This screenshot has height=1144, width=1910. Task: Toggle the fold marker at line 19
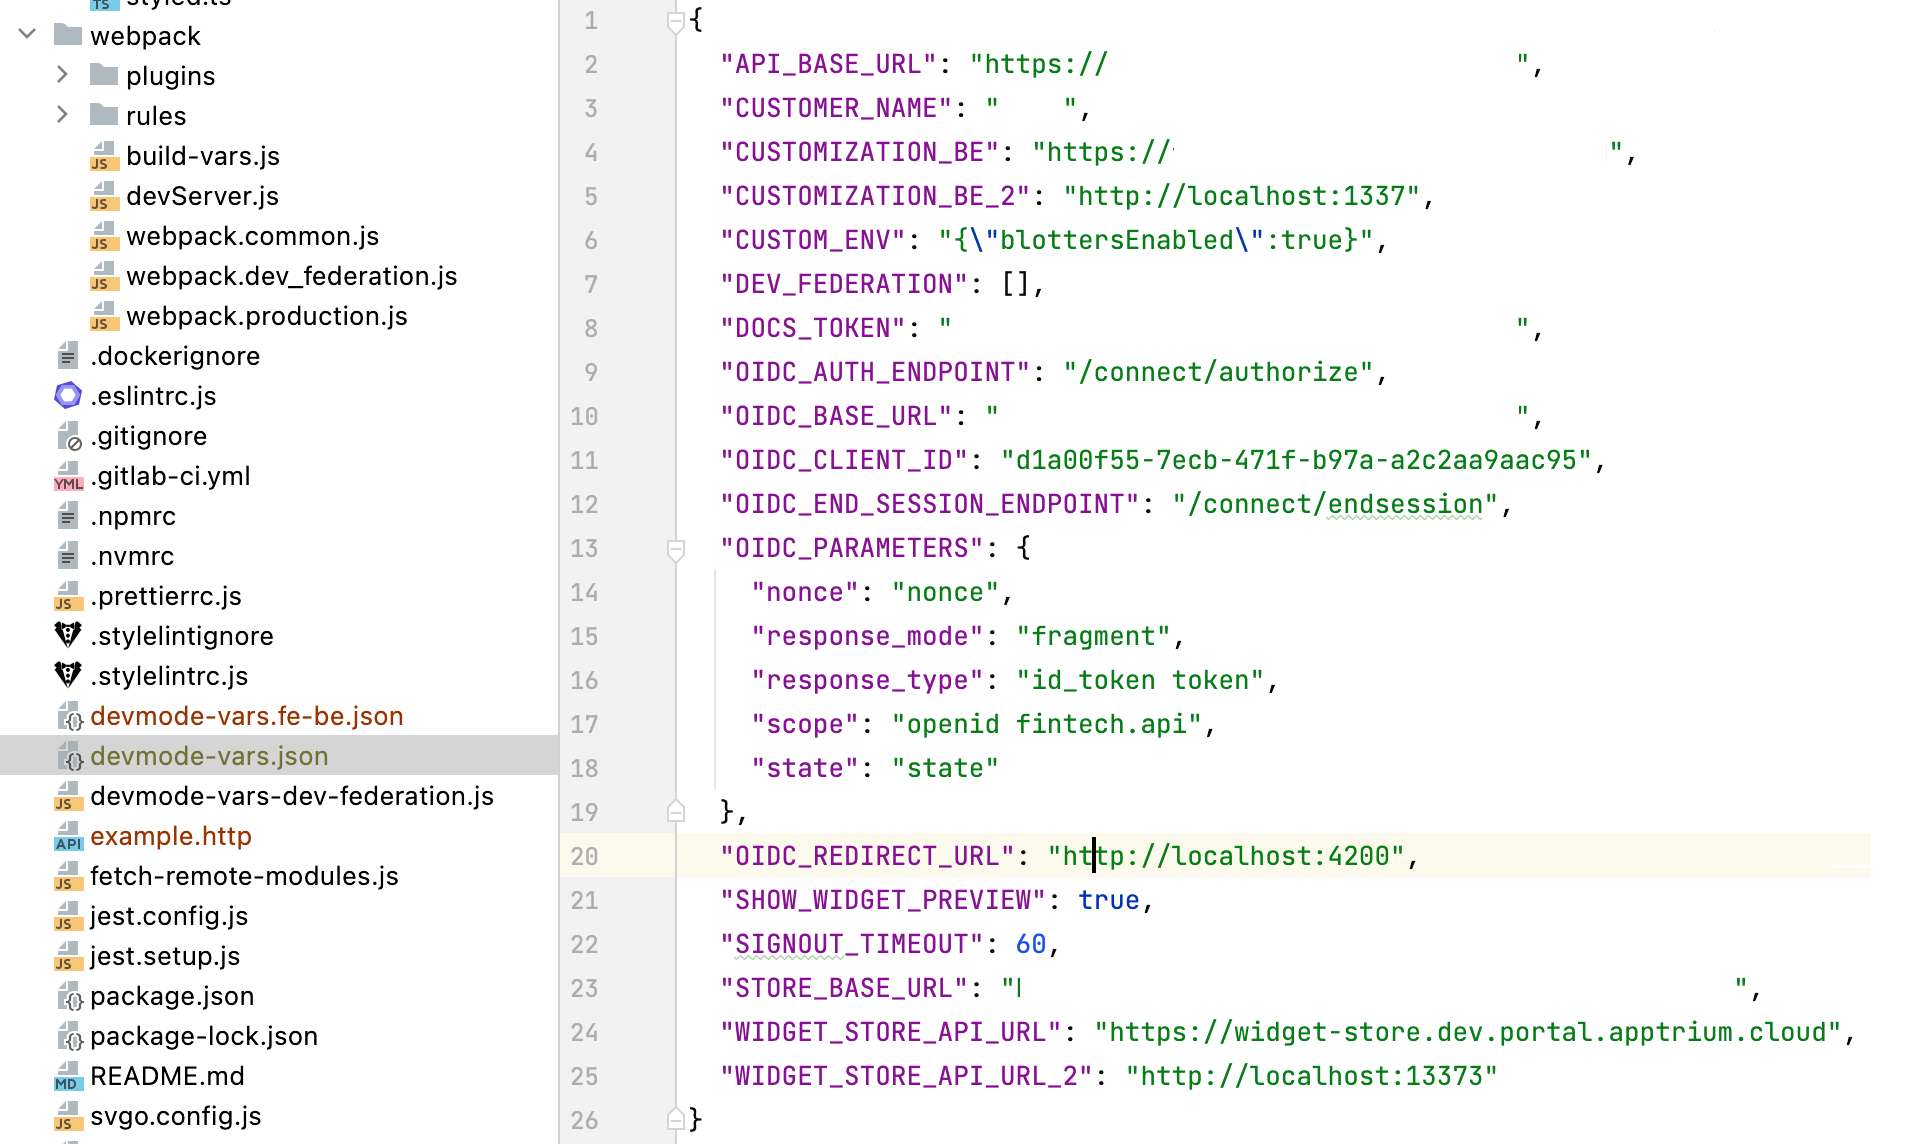(x=676, y=812)
